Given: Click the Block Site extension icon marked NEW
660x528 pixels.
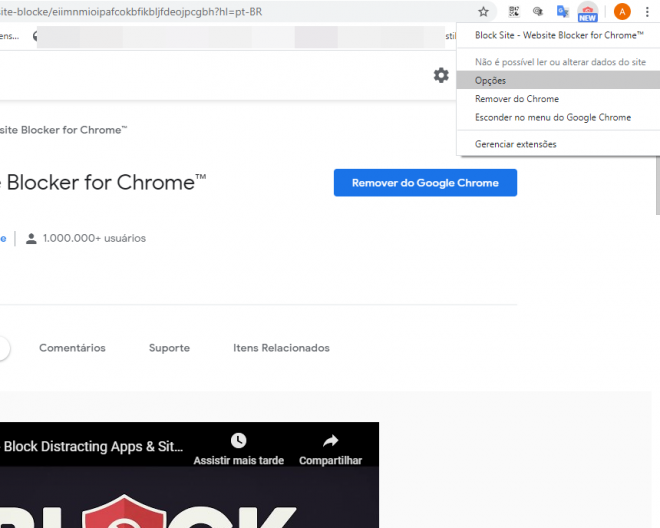Looking at the screenshot, I should (x=588, y=12).
